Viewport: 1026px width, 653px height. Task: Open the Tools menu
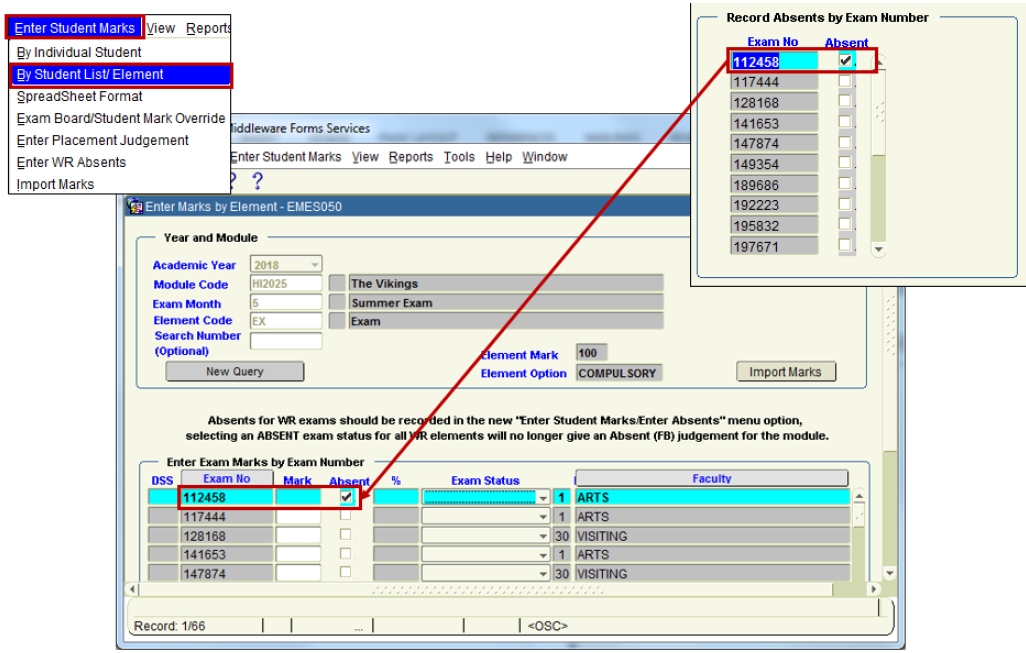coord(459,157)
